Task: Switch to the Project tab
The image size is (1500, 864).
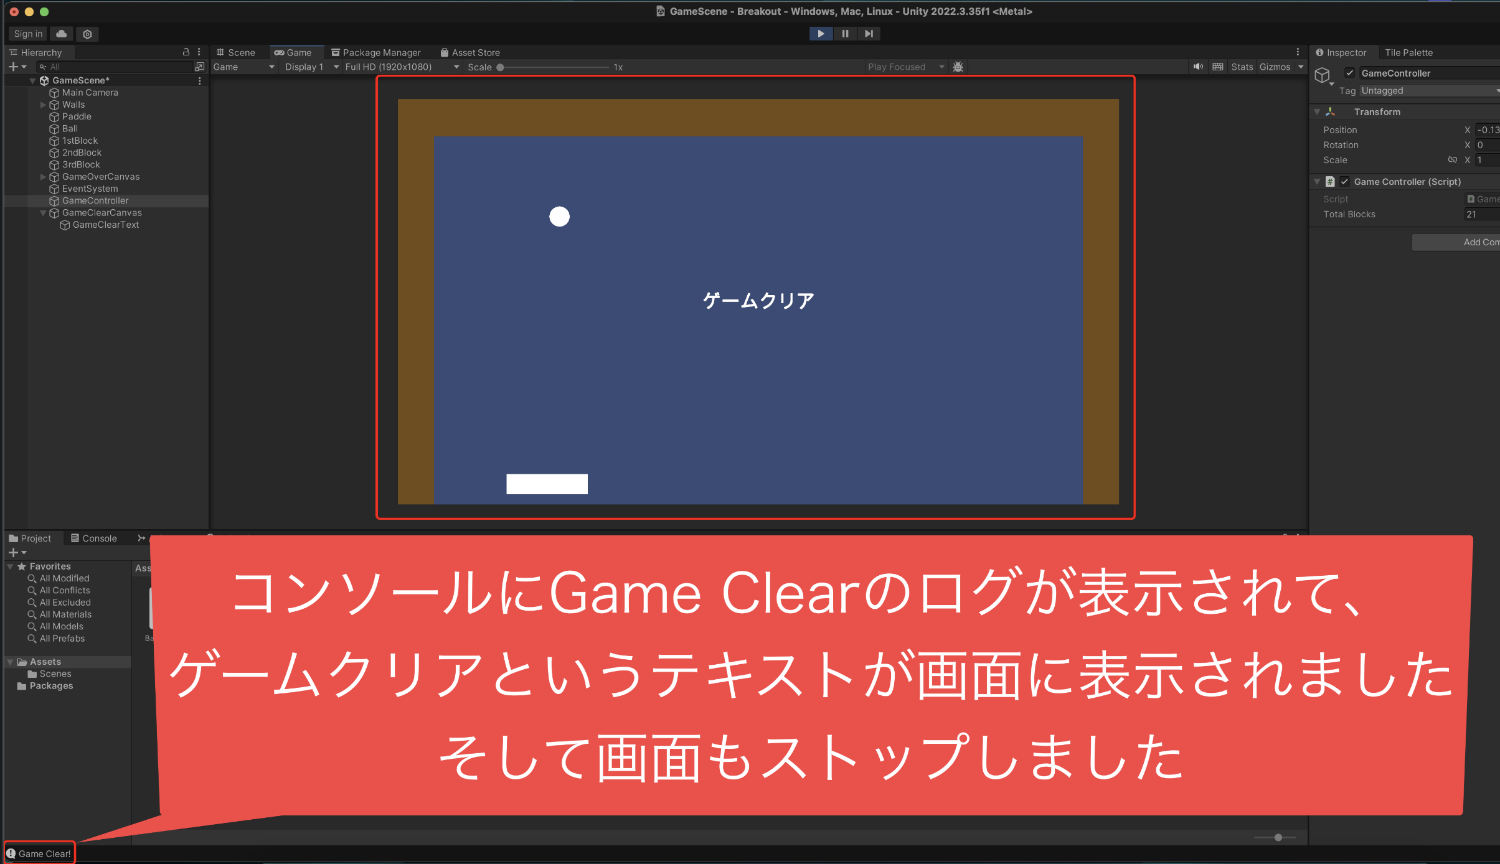Action: click(x=30, y=538)
